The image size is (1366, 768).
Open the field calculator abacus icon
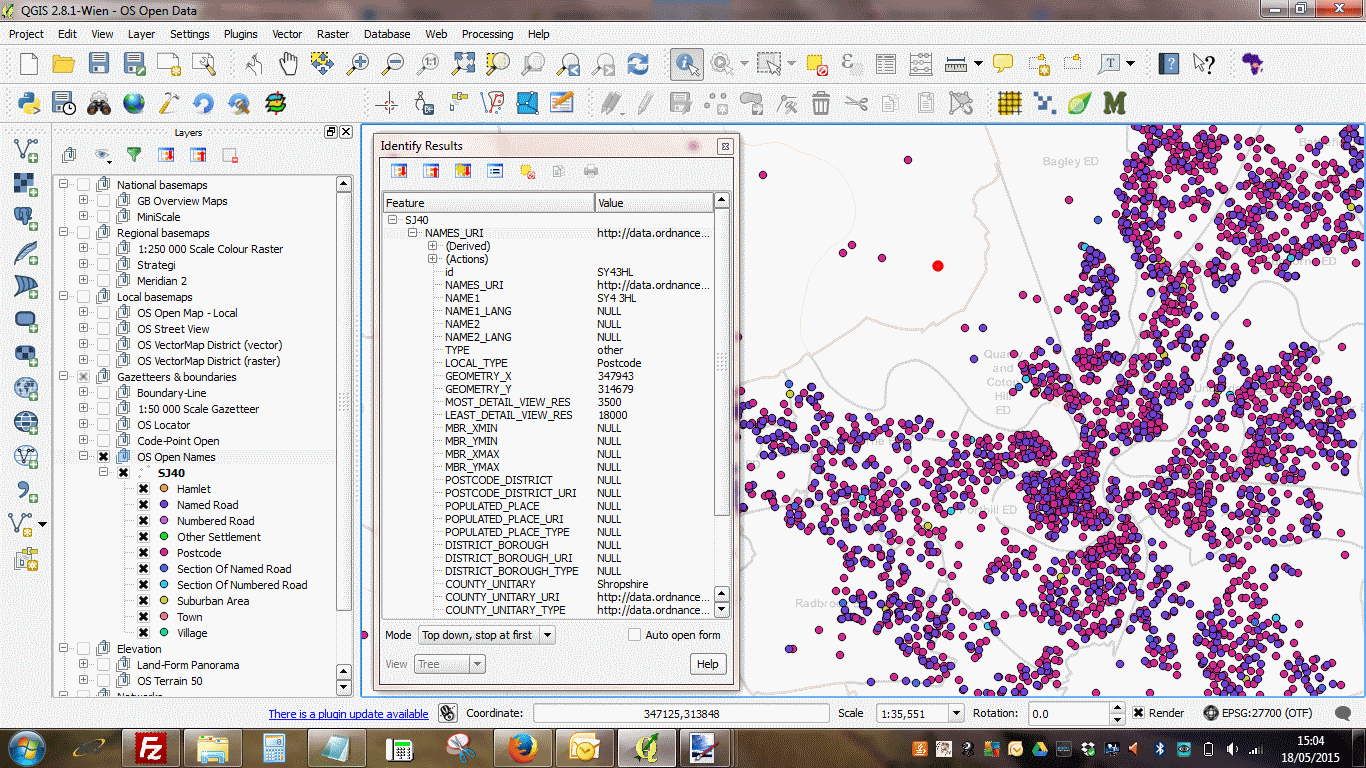tap(922, 64)
